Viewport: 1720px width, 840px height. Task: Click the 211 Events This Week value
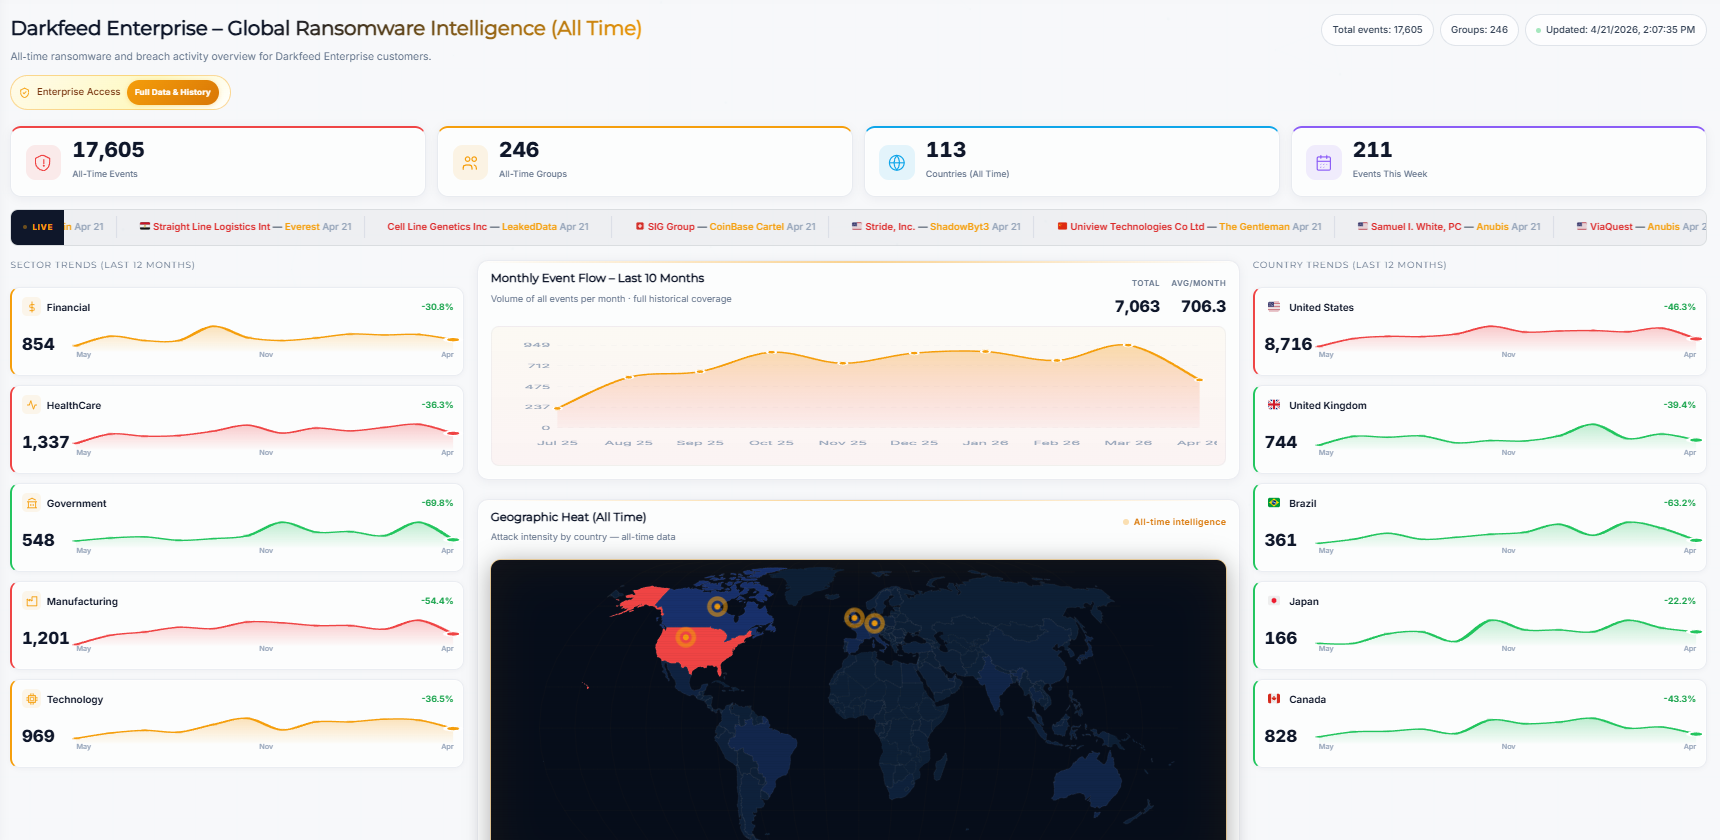coord(1372,150)
